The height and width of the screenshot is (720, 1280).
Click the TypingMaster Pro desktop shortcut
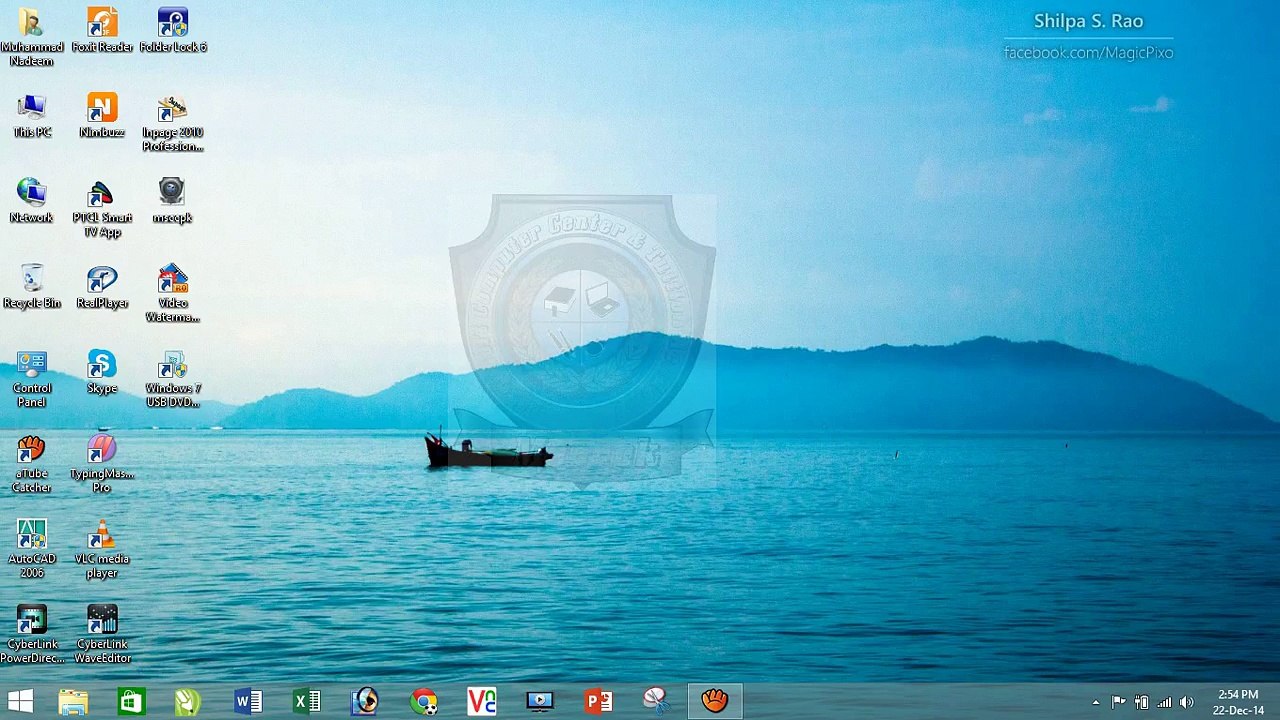tap(102, 464)
